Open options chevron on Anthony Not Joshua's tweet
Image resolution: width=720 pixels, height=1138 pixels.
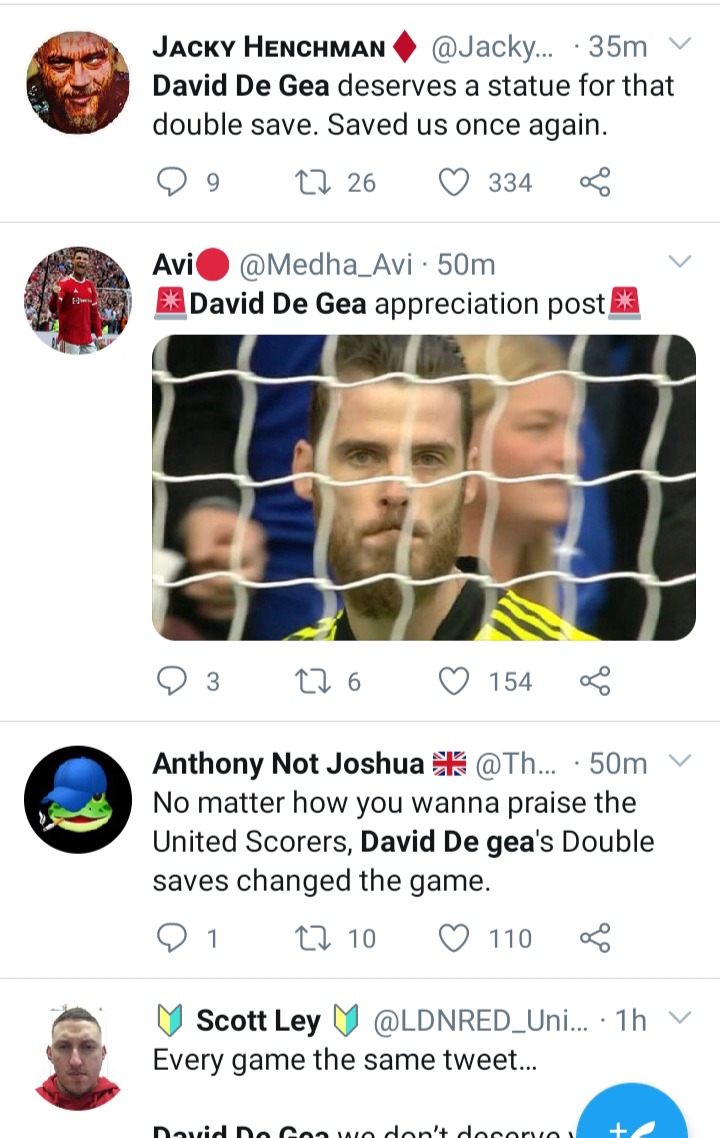click(x=679, y=761)
